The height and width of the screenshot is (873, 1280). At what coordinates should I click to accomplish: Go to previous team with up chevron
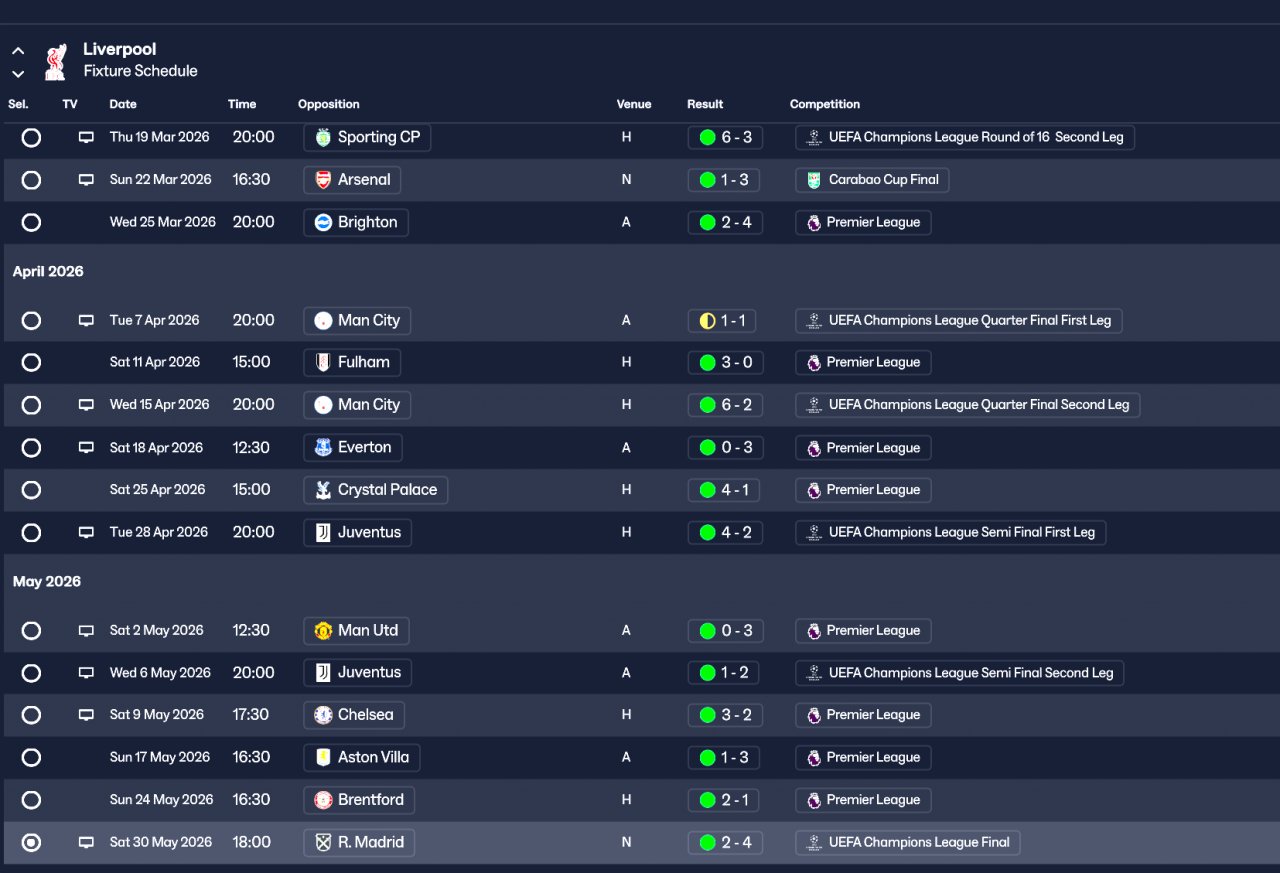point(18,50)
